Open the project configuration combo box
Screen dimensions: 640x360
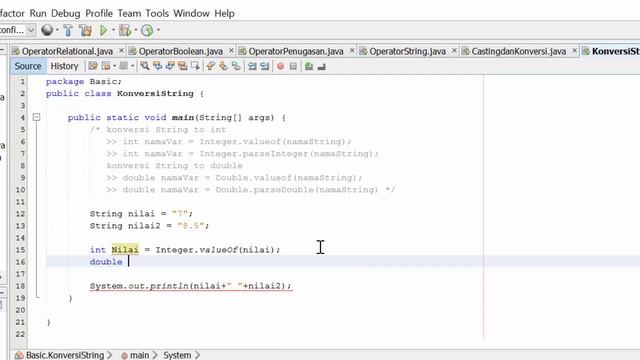point(17,30)
